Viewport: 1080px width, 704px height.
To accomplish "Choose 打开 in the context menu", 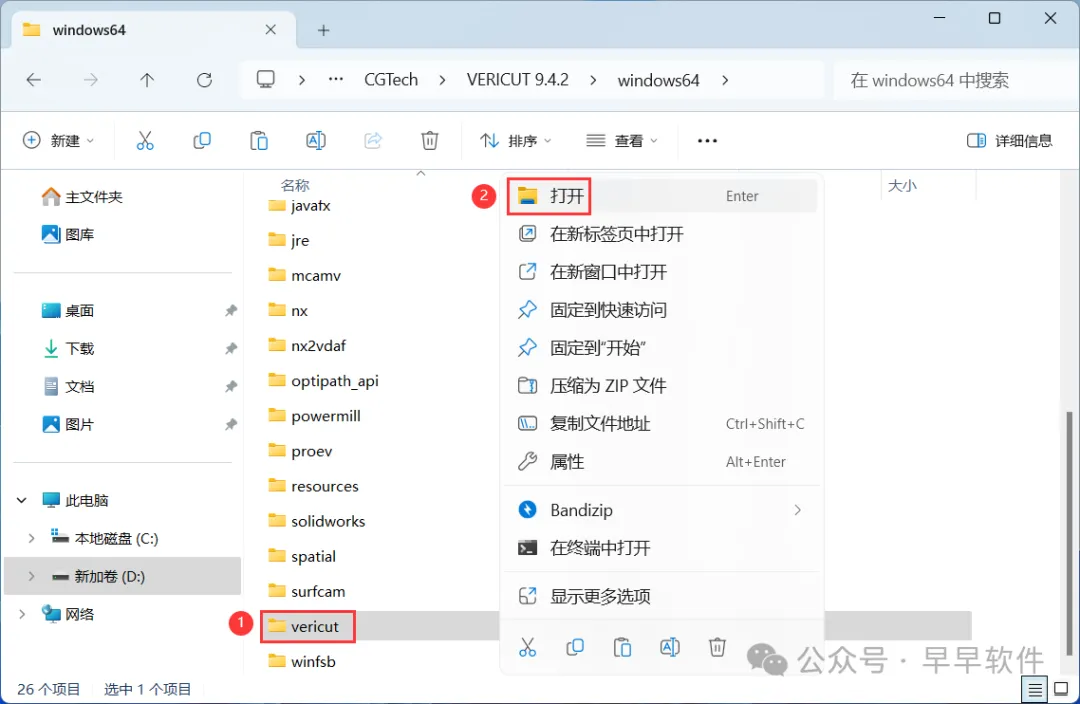I will (x=661, y=196).
